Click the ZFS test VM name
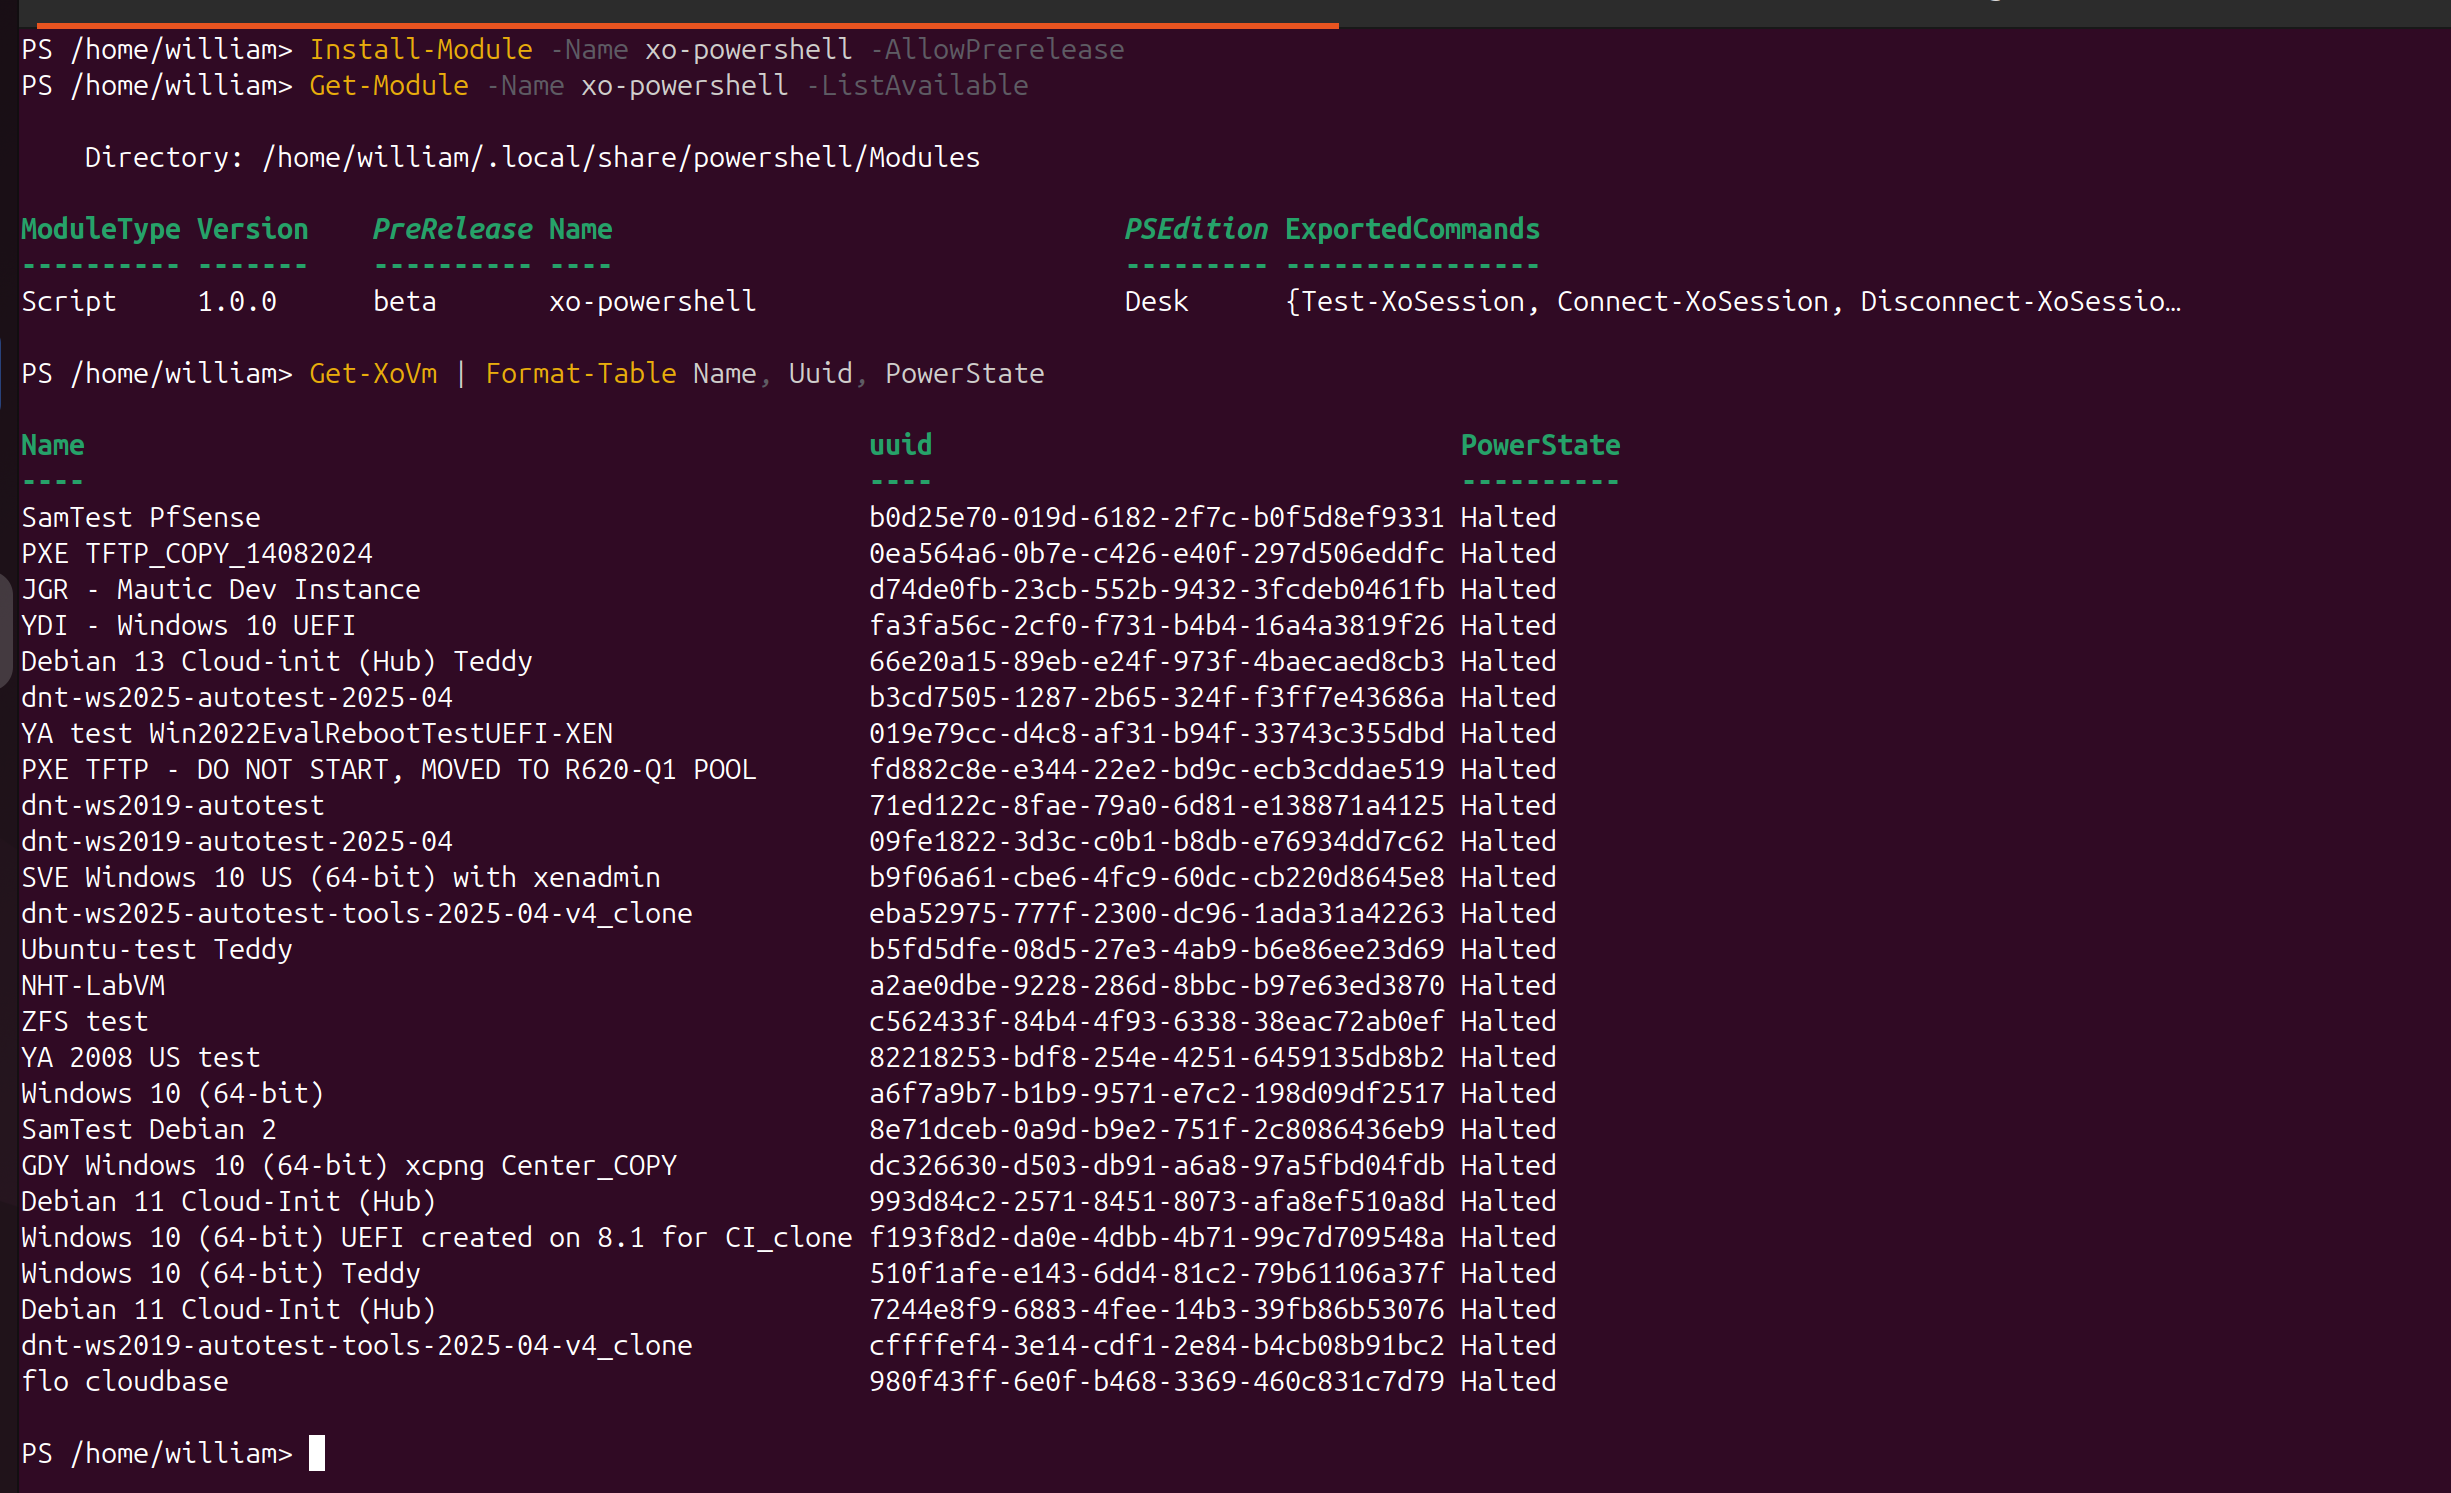The width and height of the screenshot is (2451, 1493). click(85, 1021)
